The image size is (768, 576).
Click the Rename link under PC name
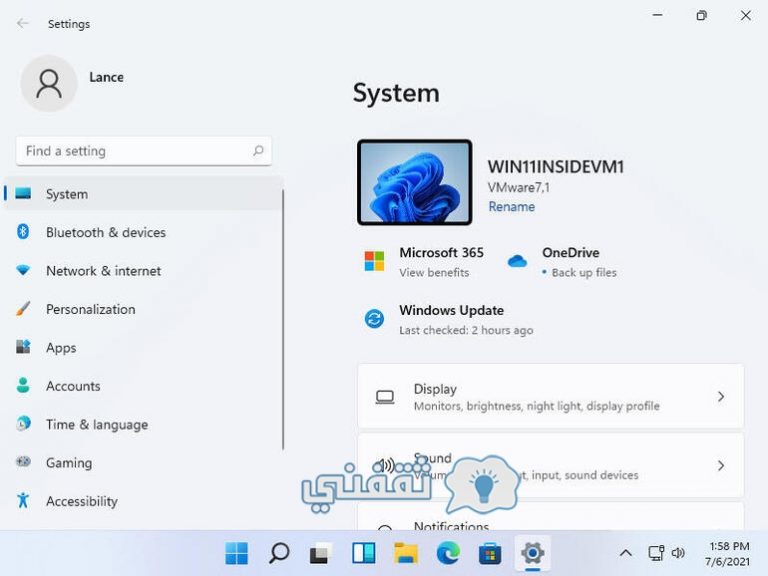point(511,207)
